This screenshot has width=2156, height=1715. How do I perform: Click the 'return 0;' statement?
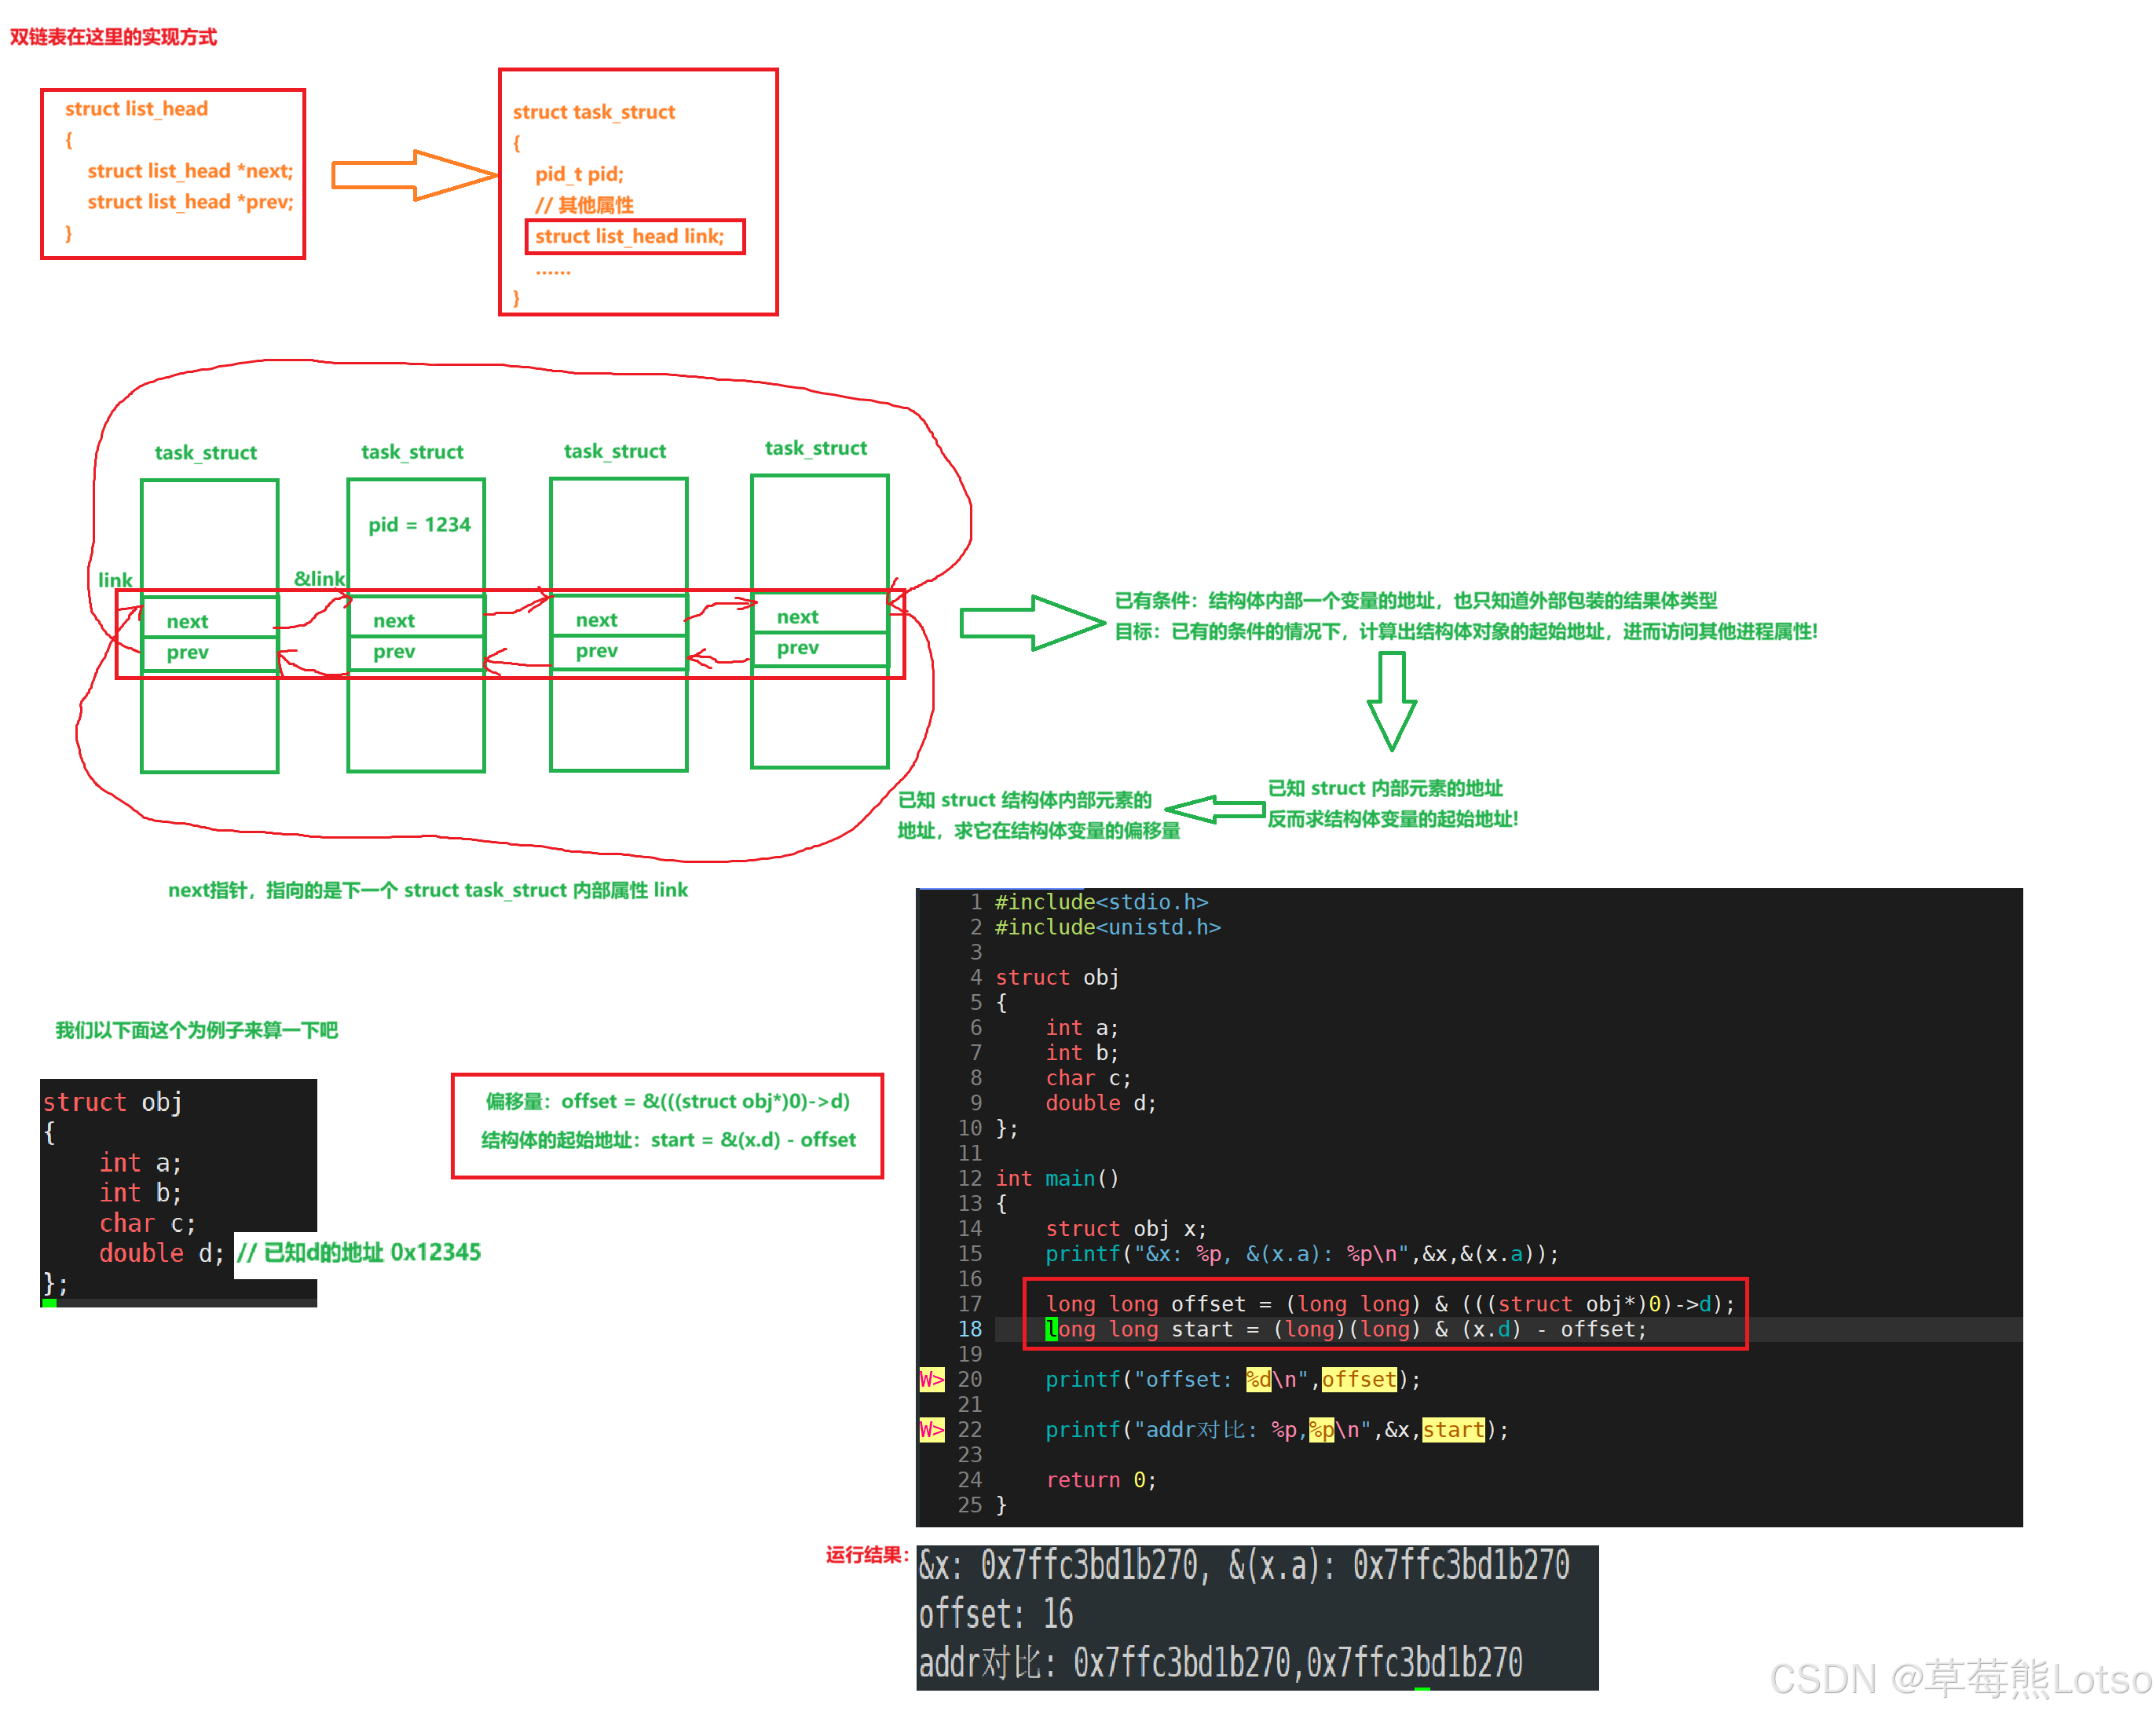click(1100, 1479)
